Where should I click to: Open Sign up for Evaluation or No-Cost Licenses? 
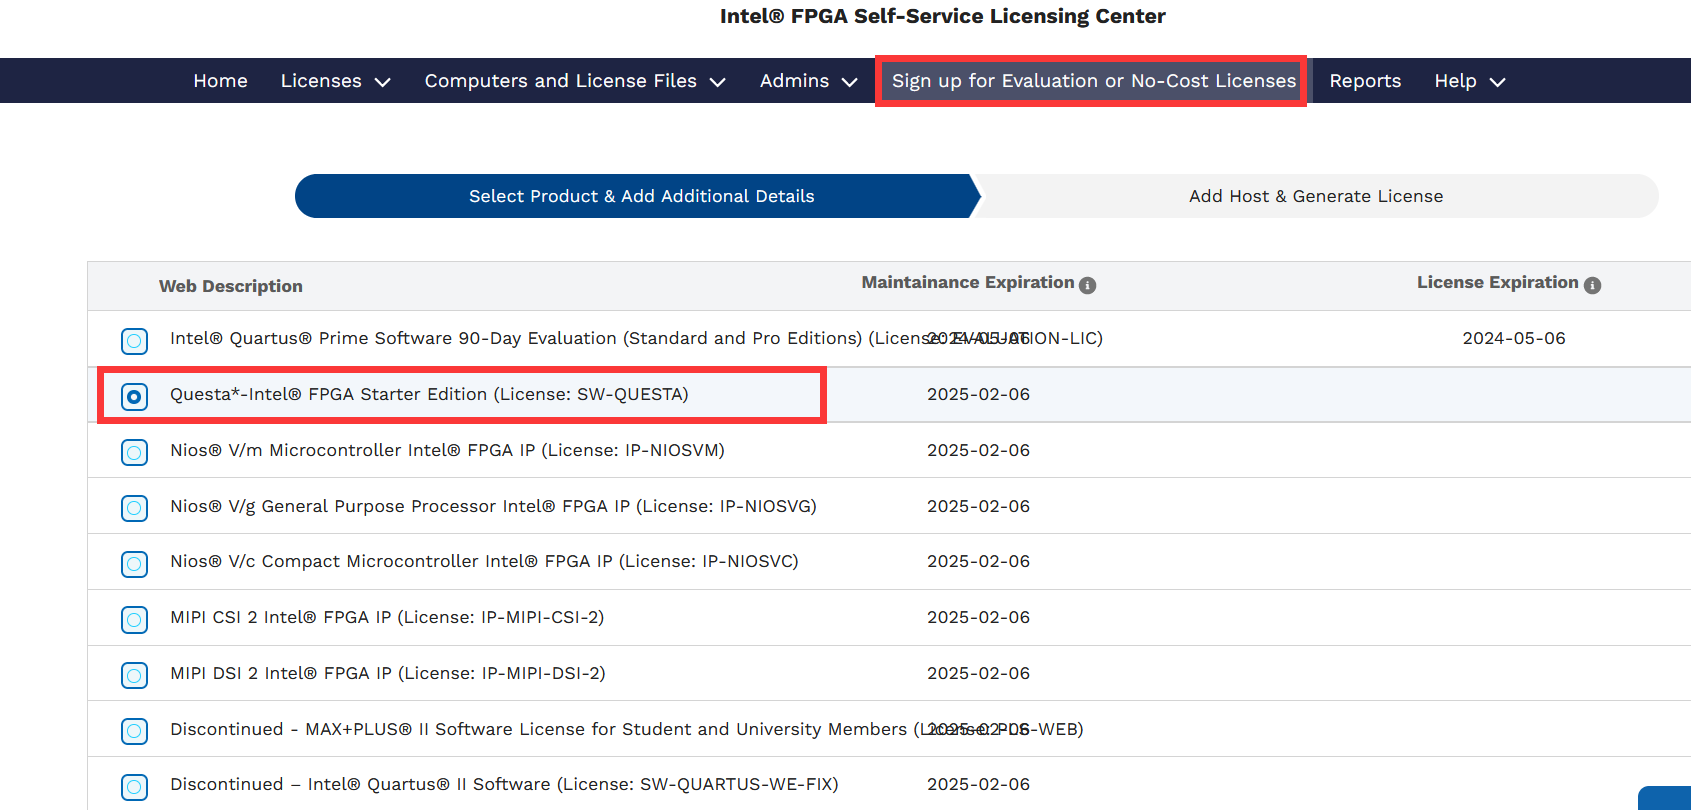point(1093,81)
